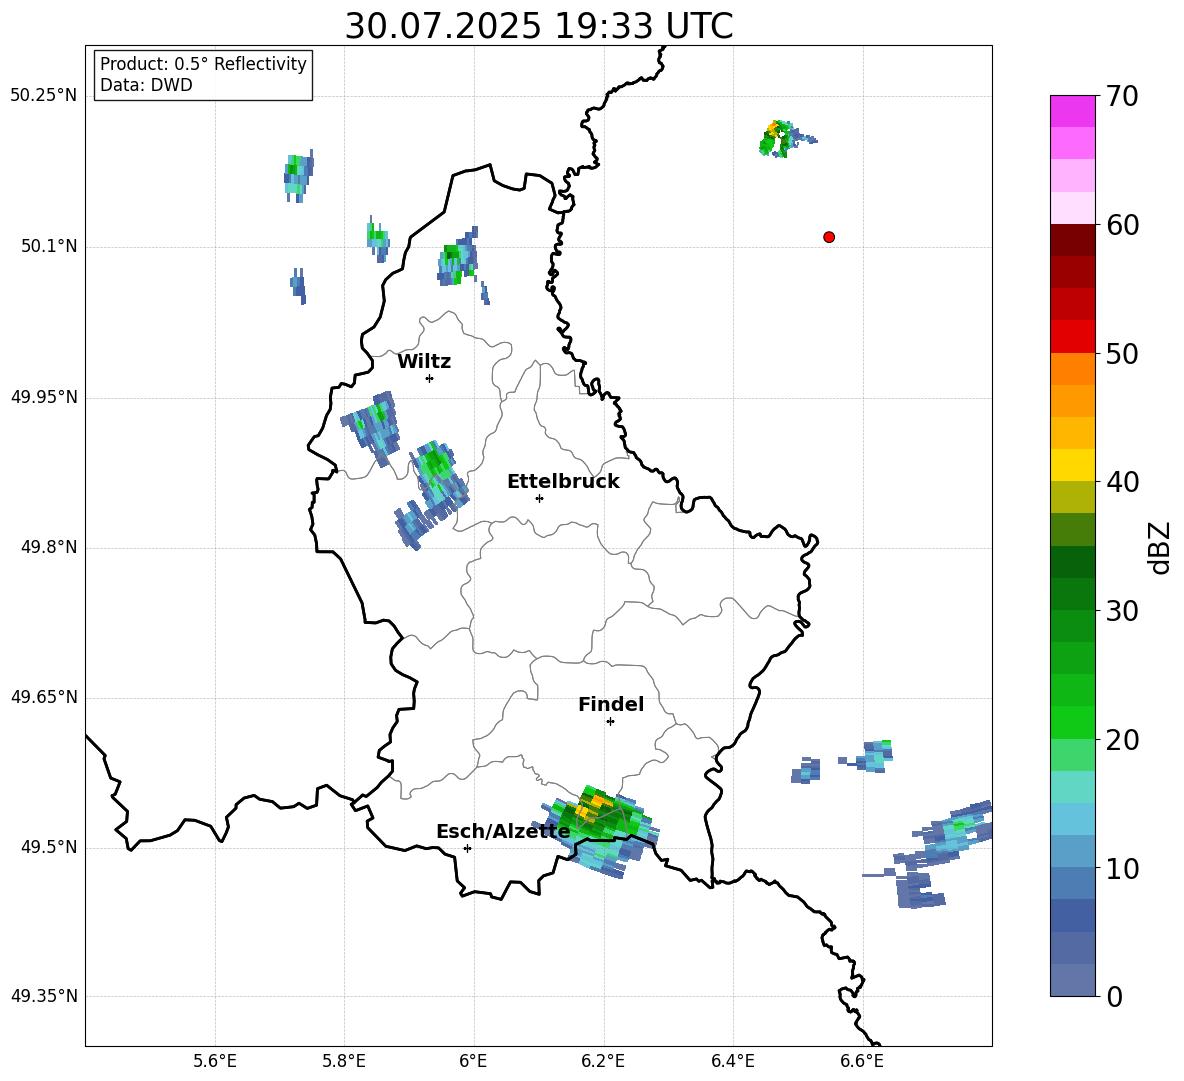Viewport: 1184px width, 1081px height.
Task: Click the colorbar tick label 30
Action: coord(1122,610)
